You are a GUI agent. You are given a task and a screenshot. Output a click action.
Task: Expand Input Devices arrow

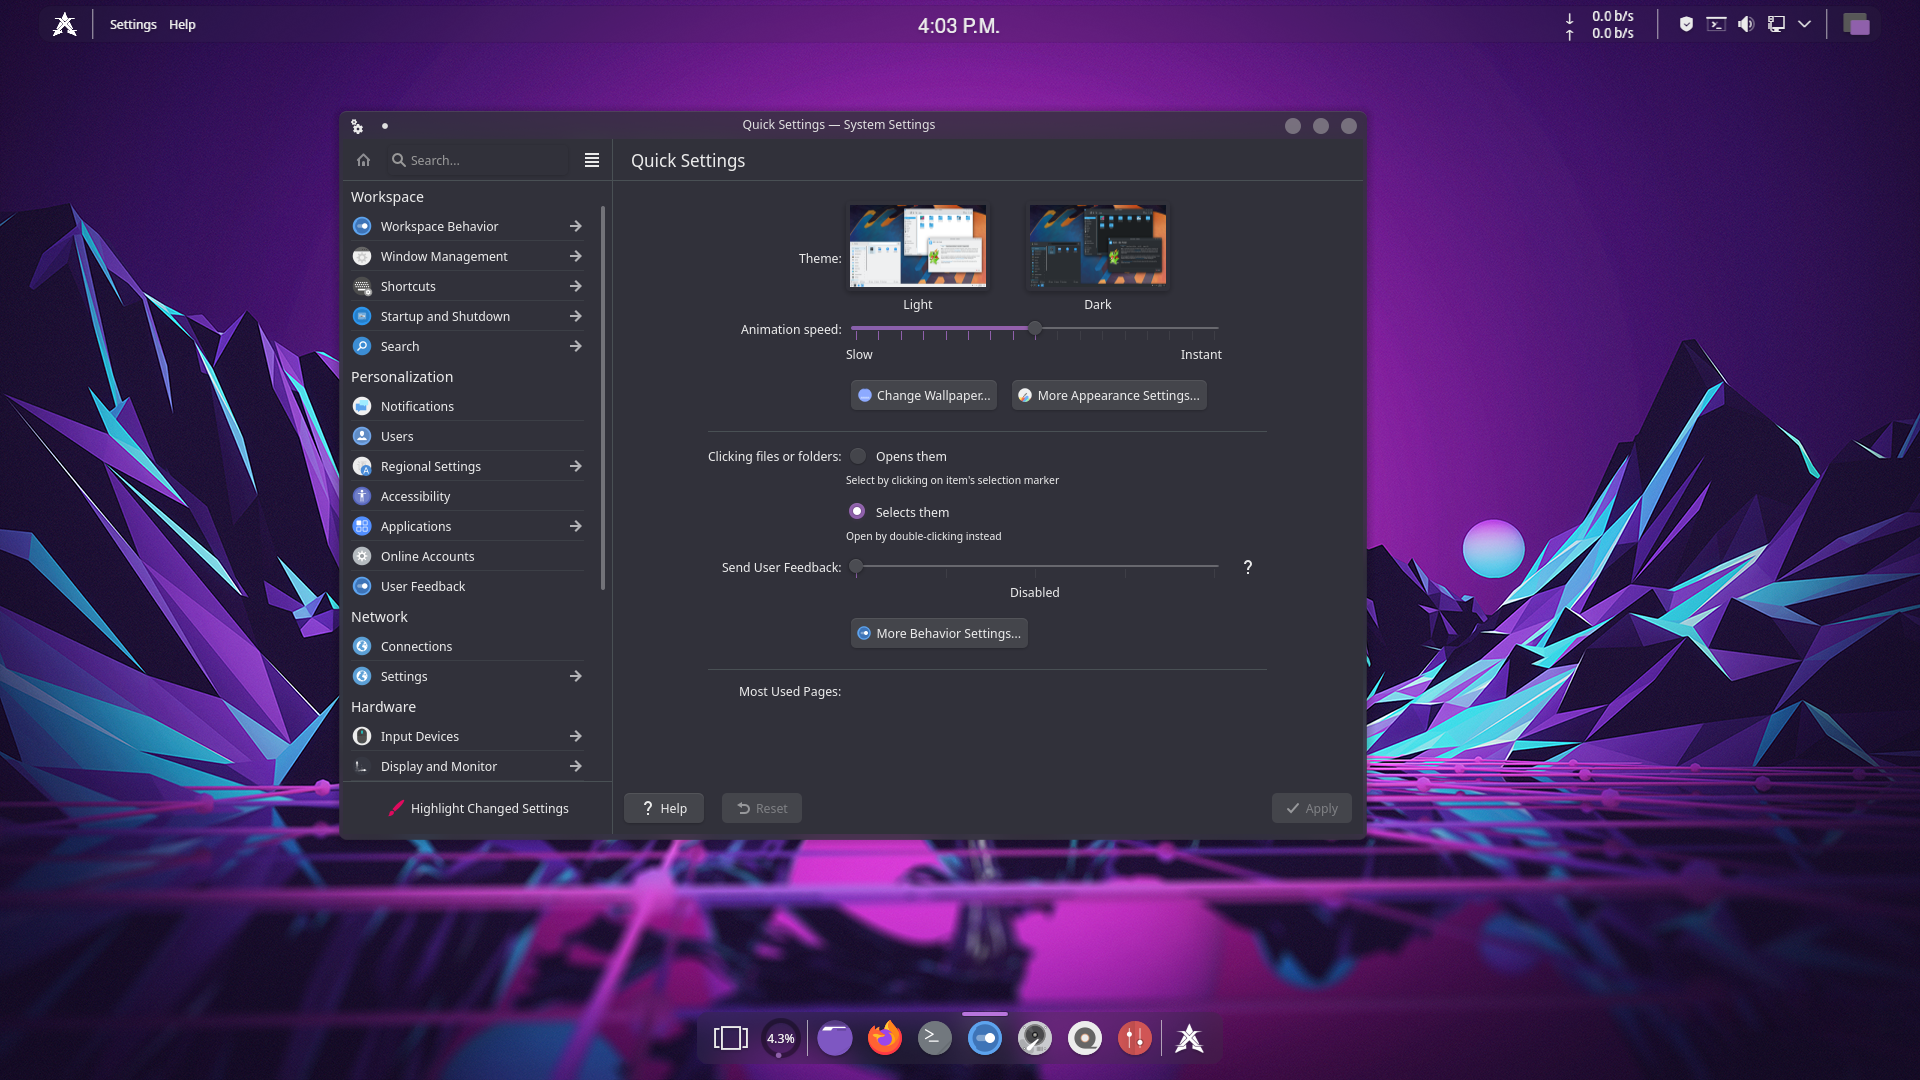coord(576,736)
